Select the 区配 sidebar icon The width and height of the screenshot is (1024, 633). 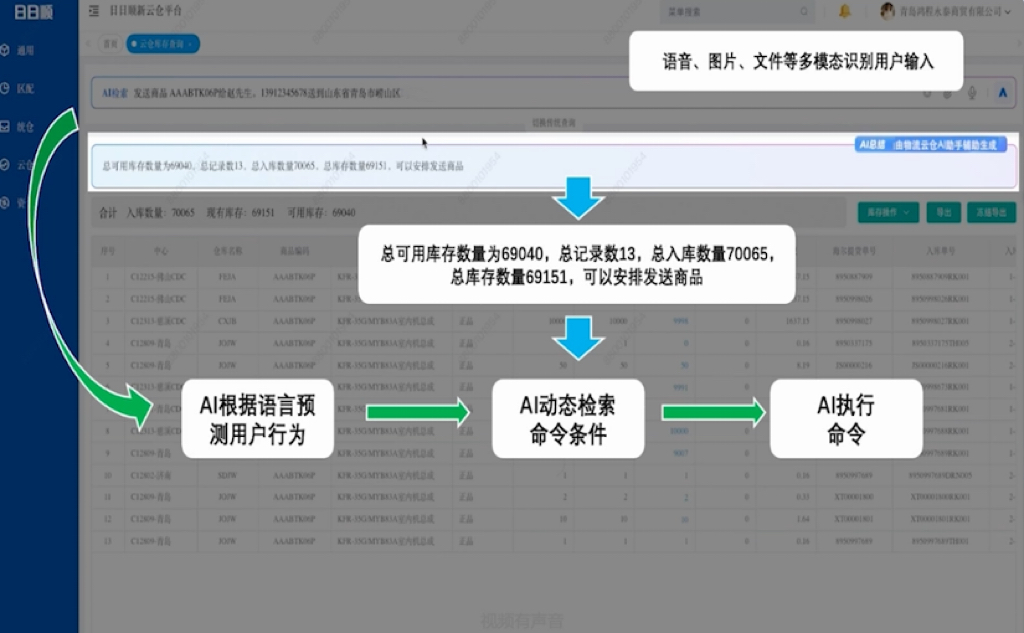(x=6, y=88)
